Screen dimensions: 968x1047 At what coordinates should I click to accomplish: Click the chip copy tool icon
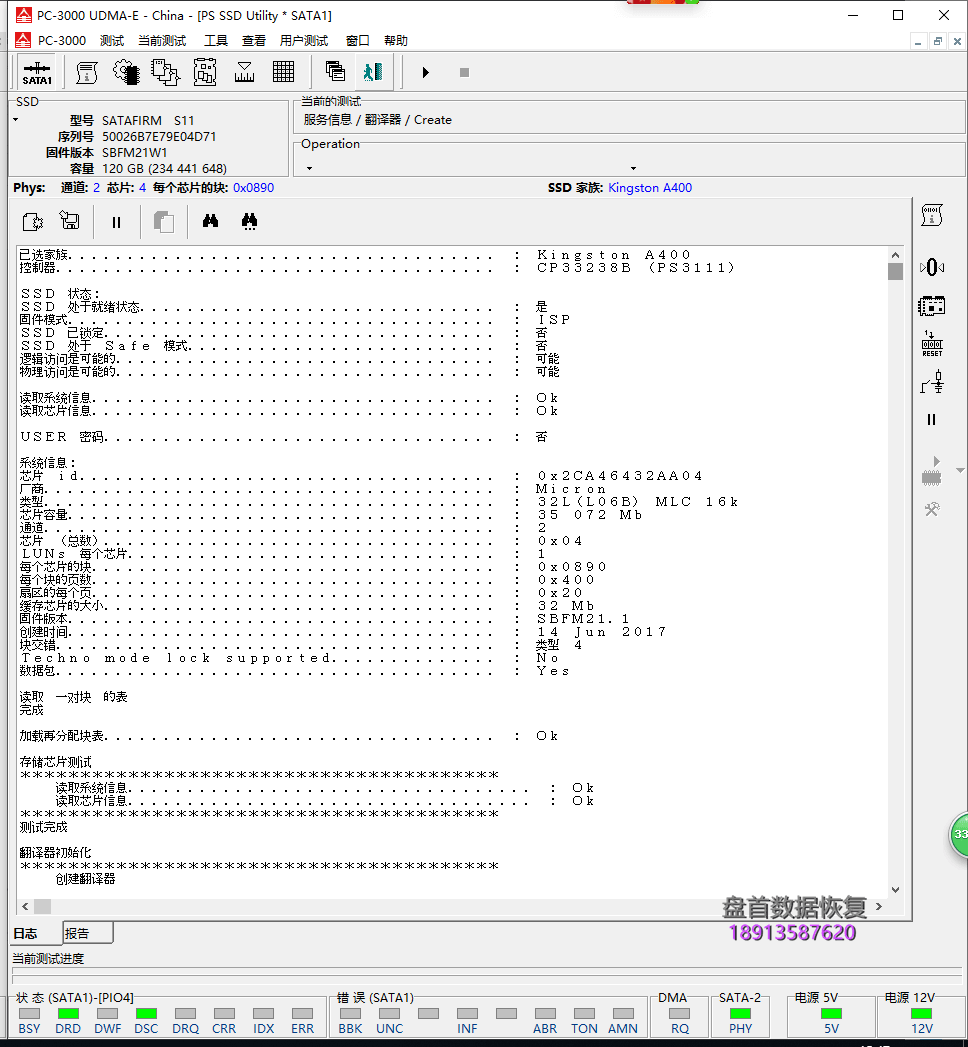coord(165,72)
